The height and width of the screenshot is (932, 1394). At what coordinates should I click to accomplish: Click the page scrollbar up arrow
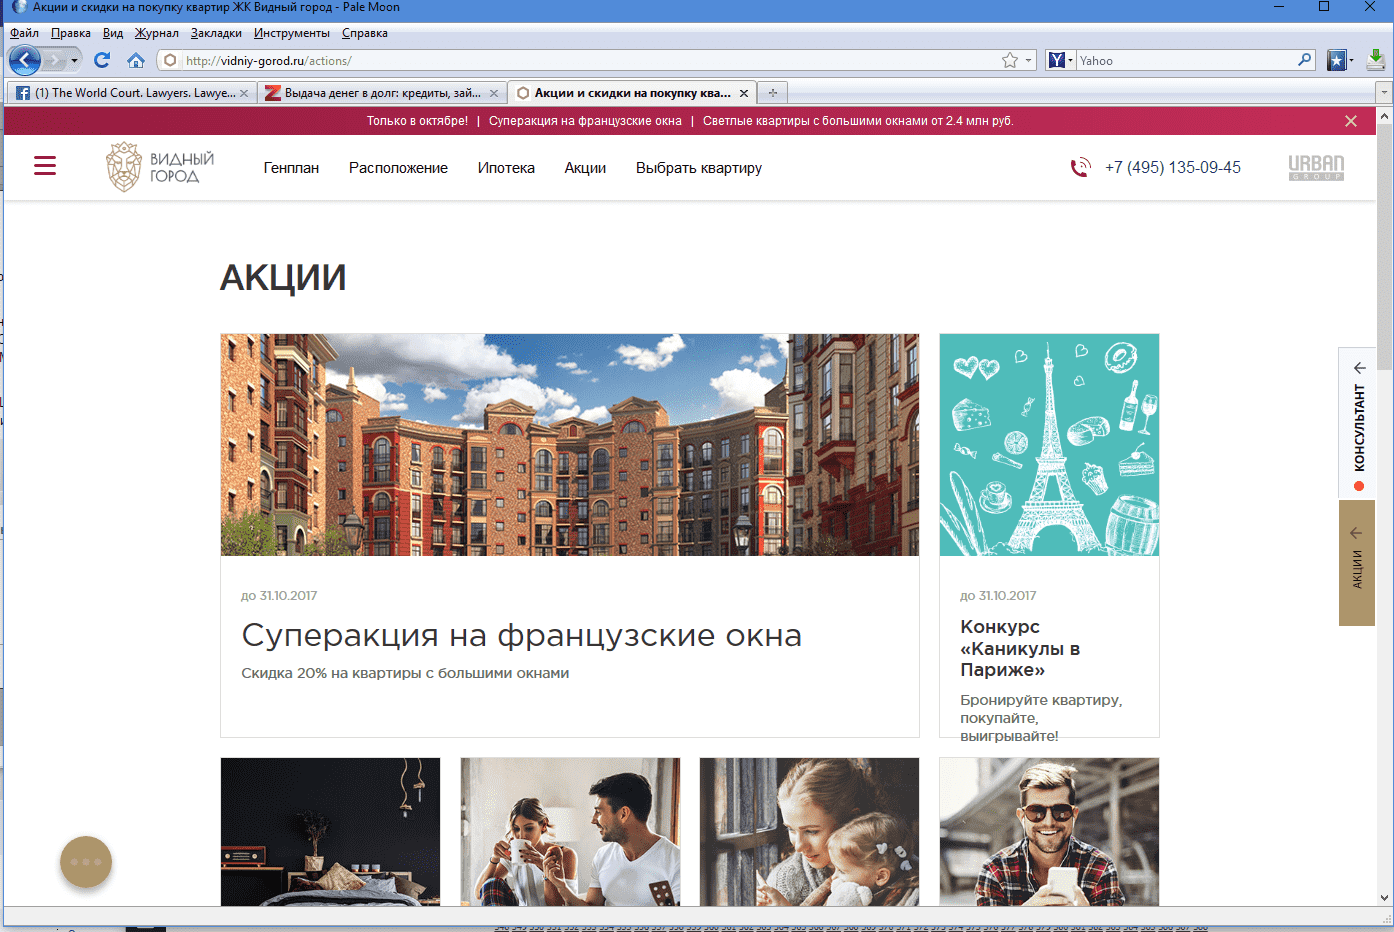tap(1385, 116)
